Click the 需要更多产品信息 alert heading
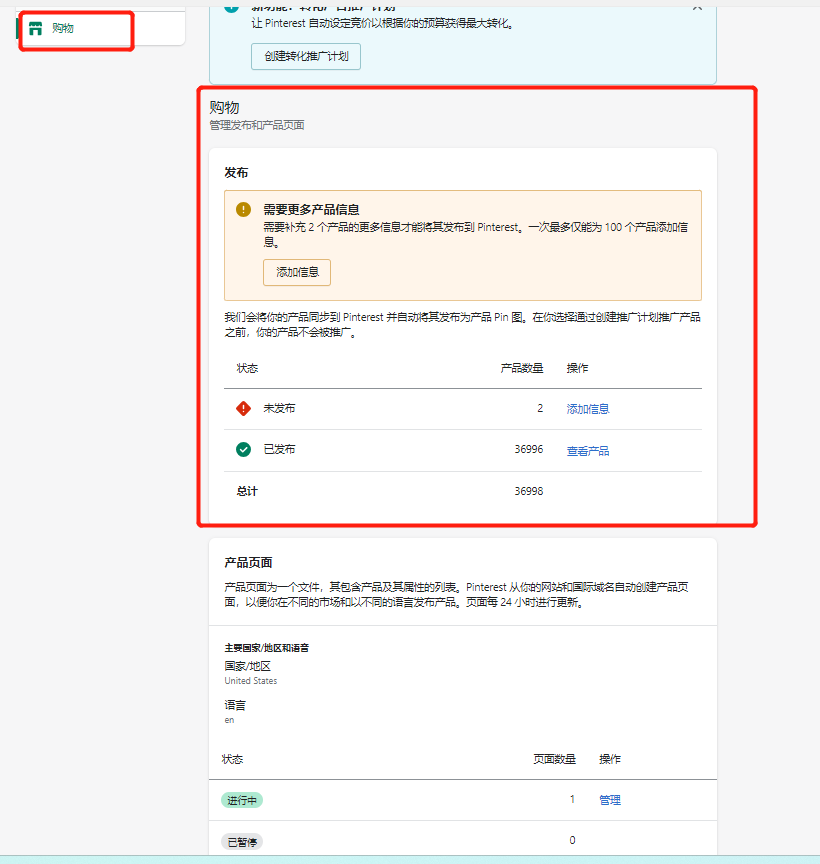Viewport: 820px width, 864px height. tap(311, 210)
